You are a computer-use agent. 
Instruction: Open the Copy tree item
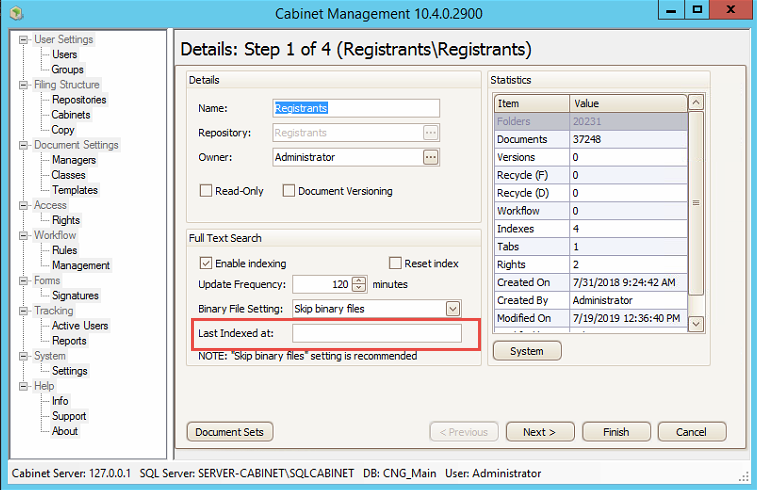(x=63, y=129)
